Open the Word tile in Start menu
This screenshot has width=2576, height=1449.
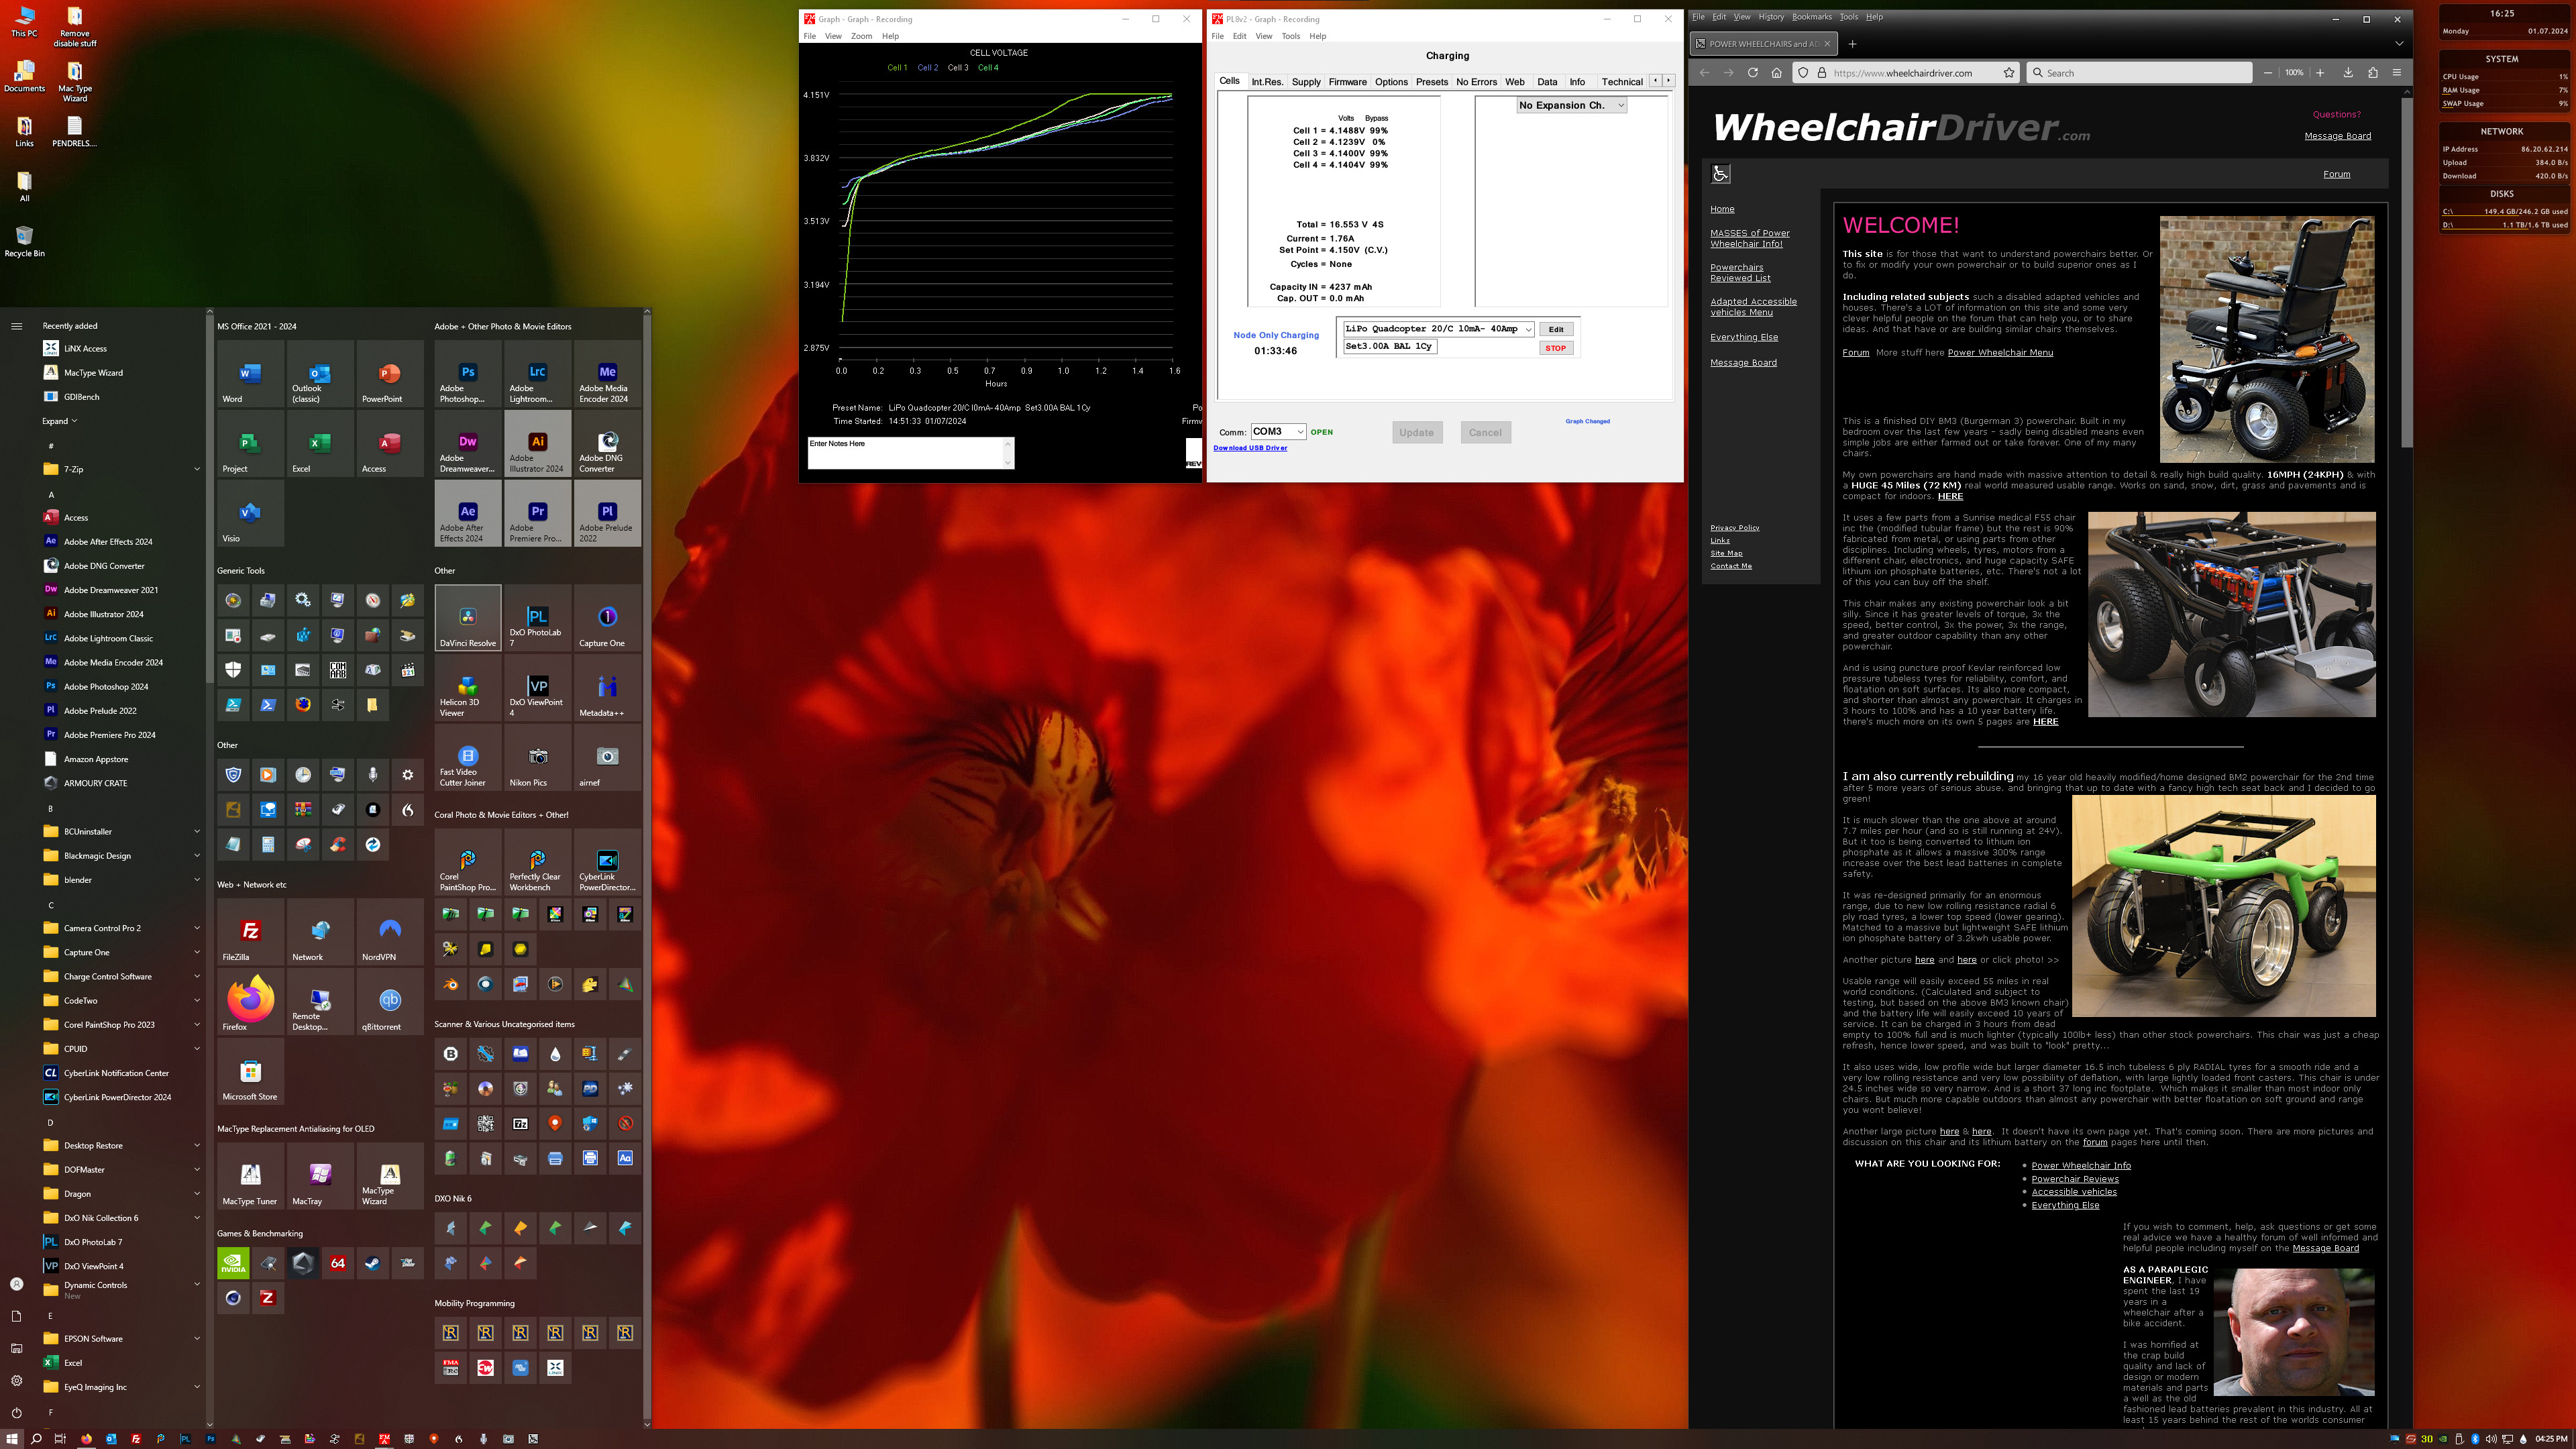click(x=250, y=374)
